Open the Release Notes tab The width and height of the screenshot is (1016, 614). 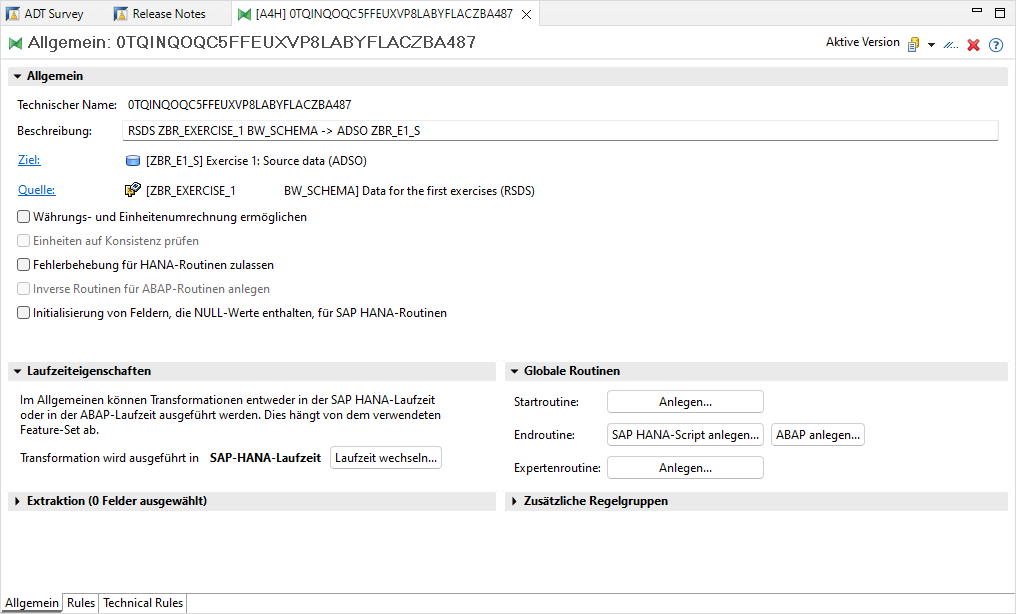tap(159, 14)
